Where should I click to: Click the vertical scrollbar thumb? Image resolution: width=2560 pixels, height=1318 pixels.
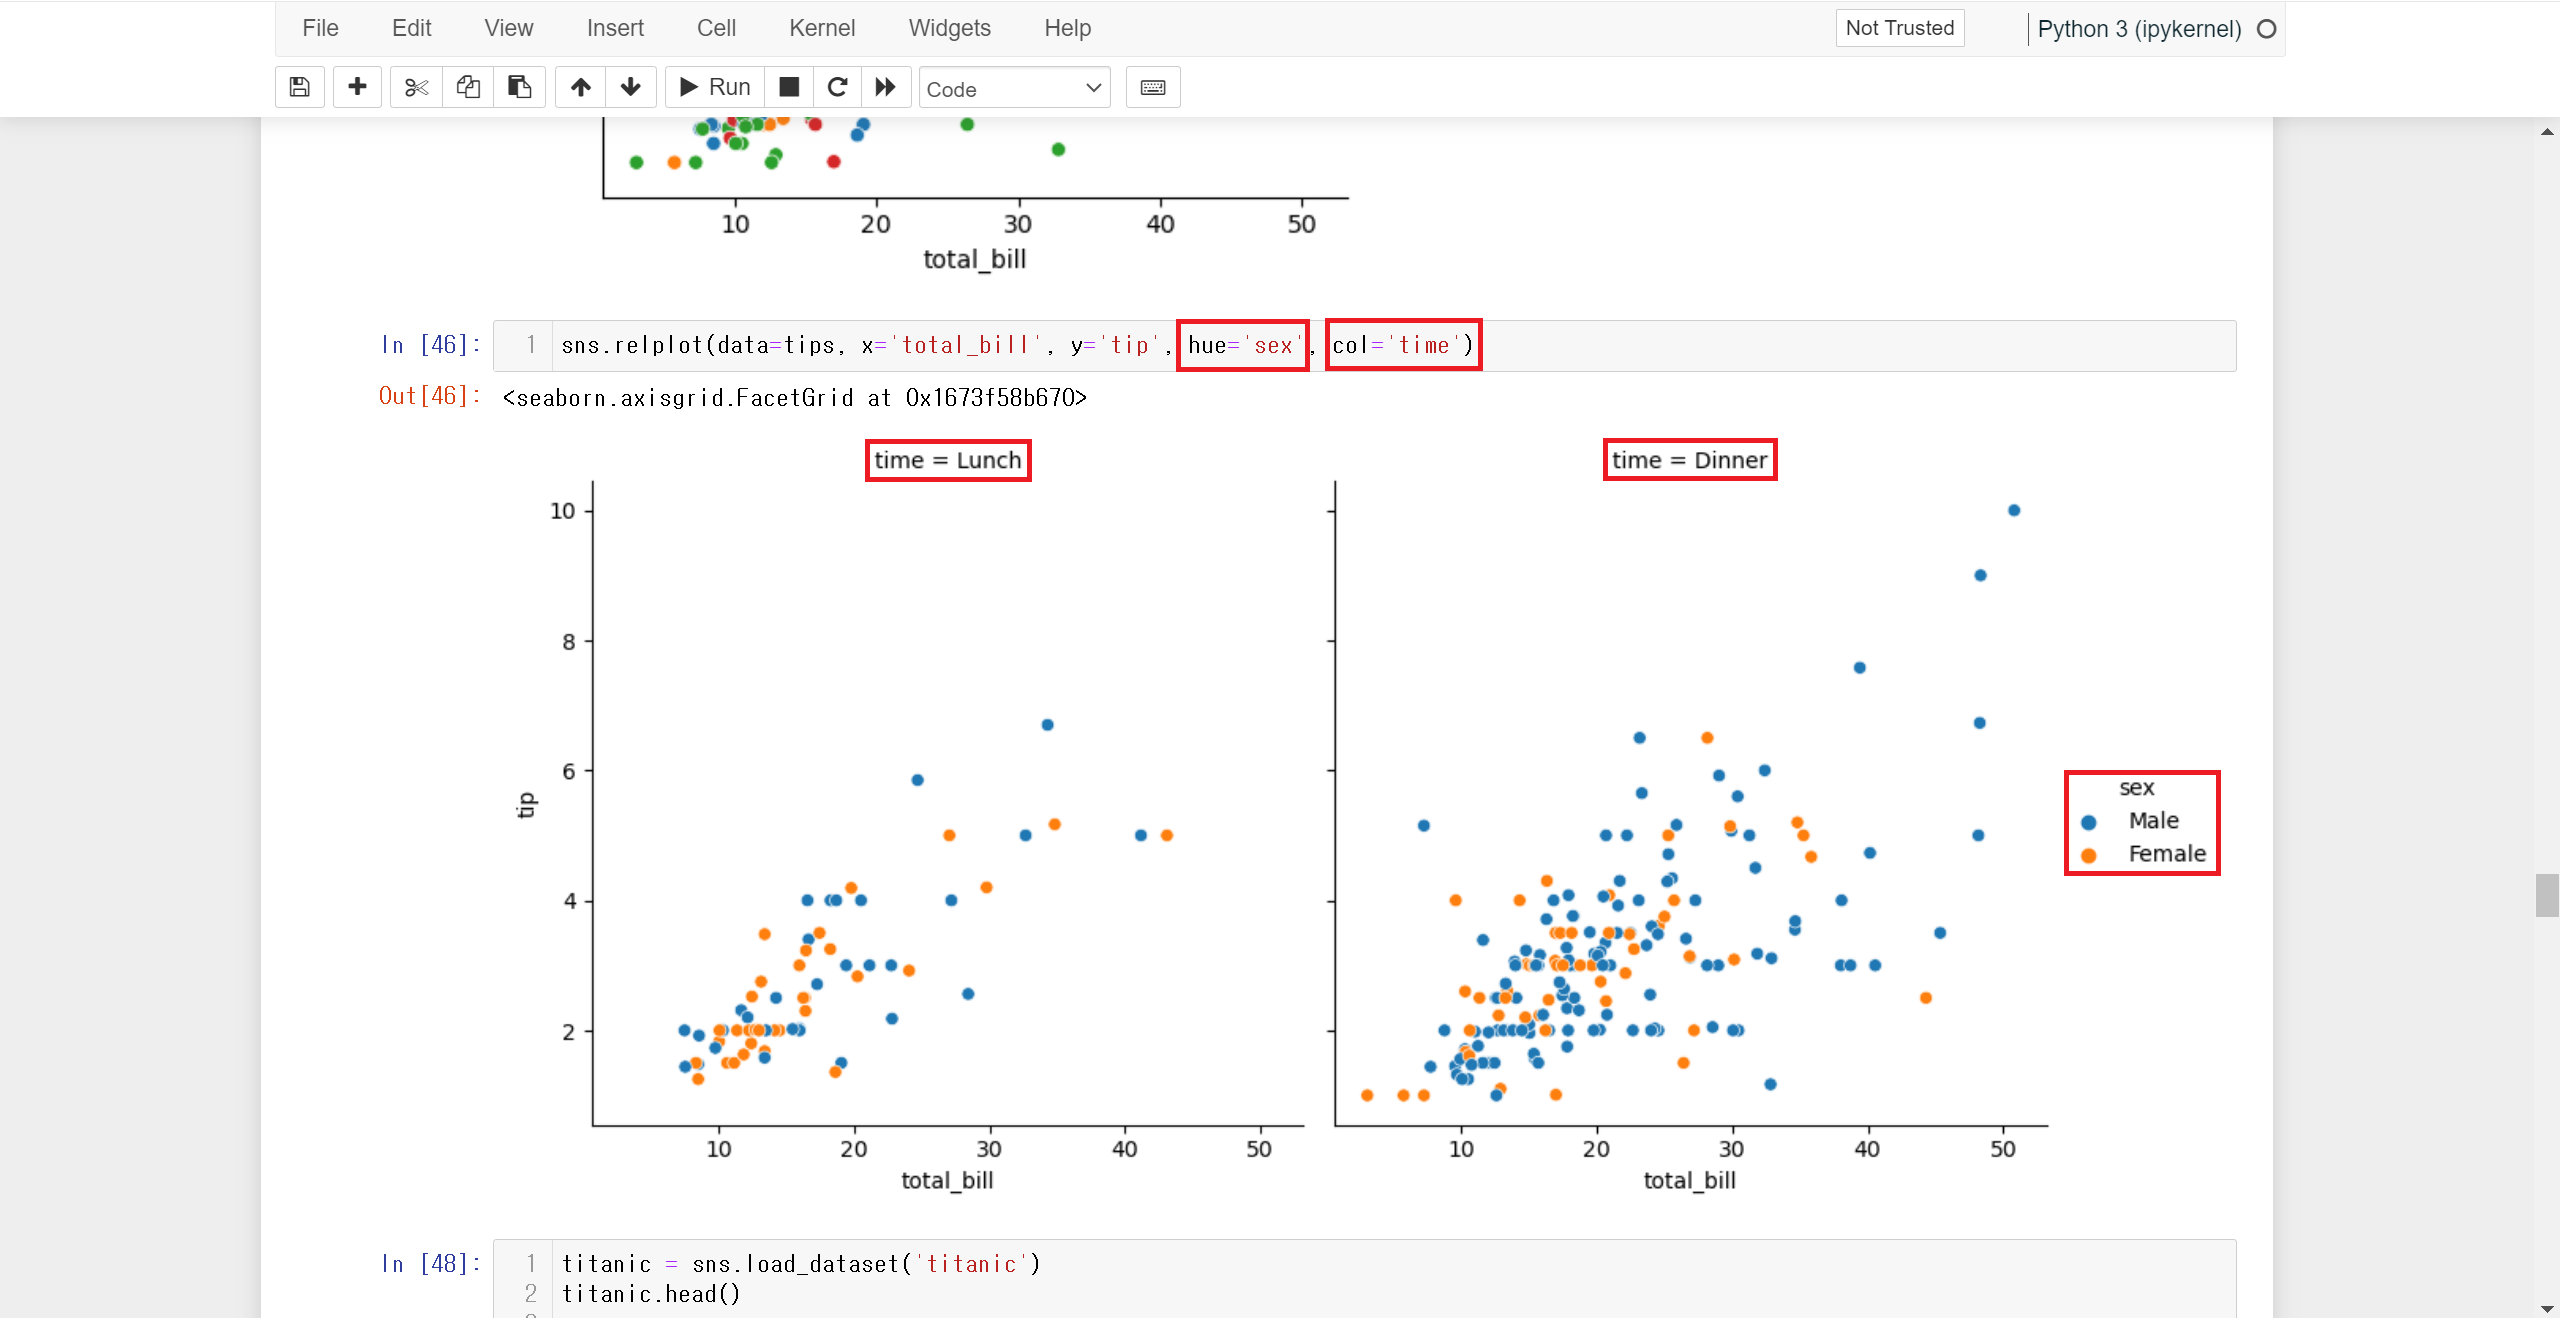[x=2546, y=895]
